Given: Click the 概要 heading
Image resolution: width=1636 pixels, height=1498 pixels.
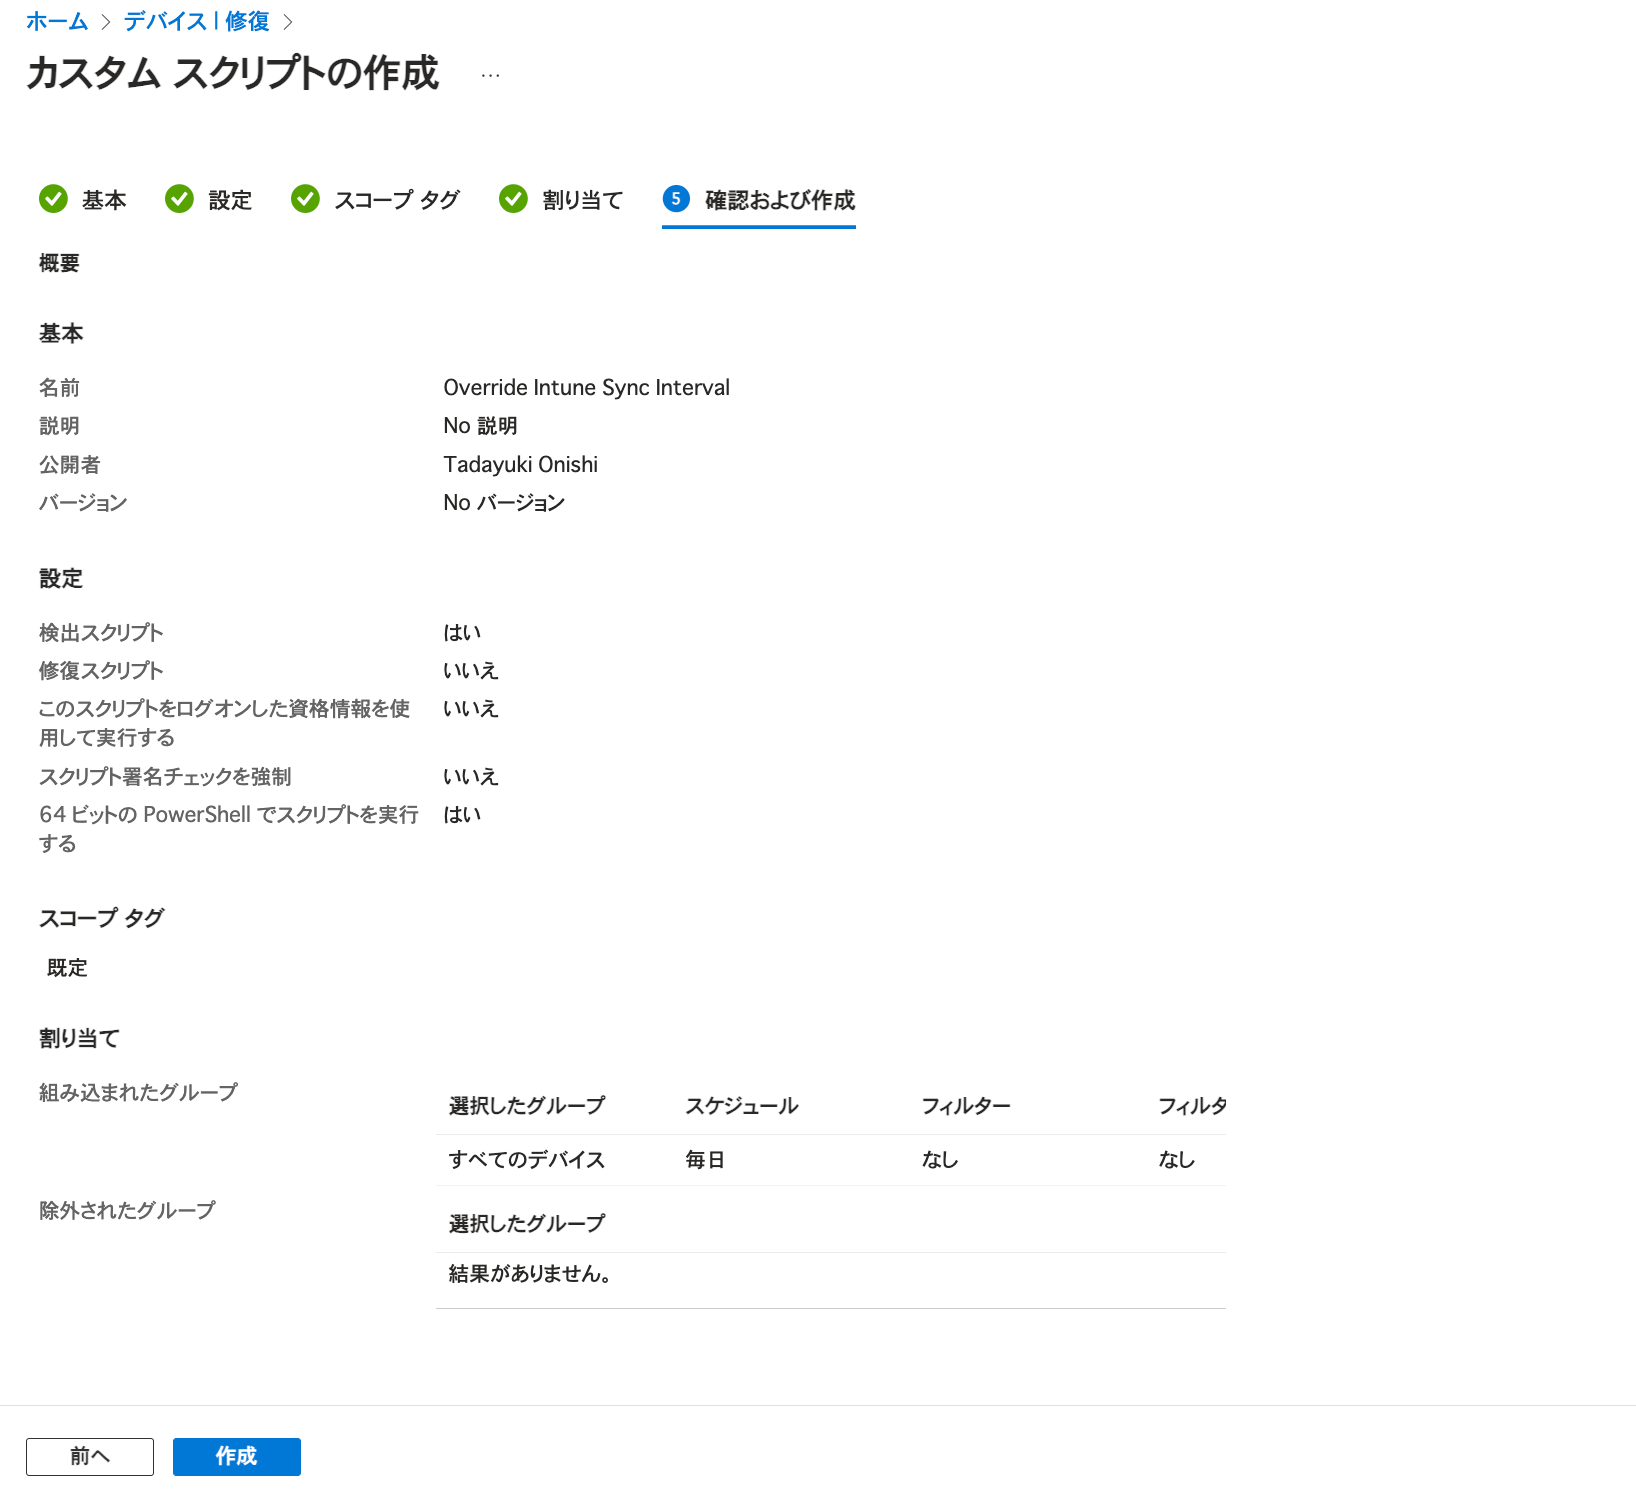Looking at the screenshot, I should pyautogui.click(x=59, y=263).
